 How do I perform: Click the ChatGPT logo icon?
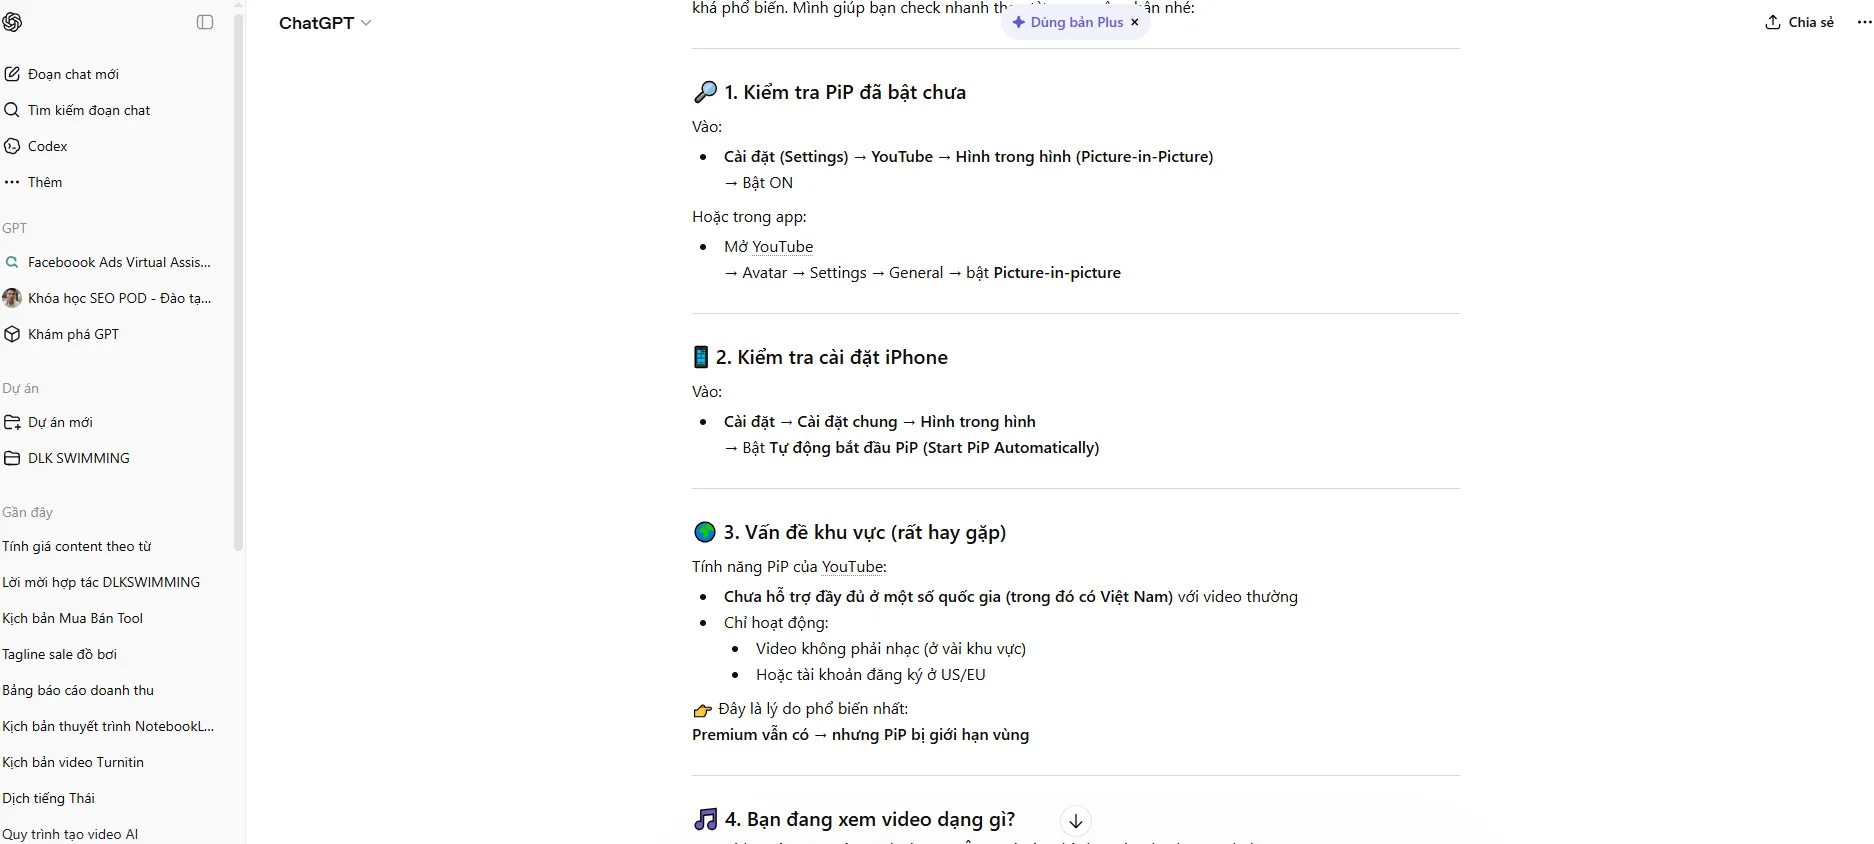tap(12, 22)
